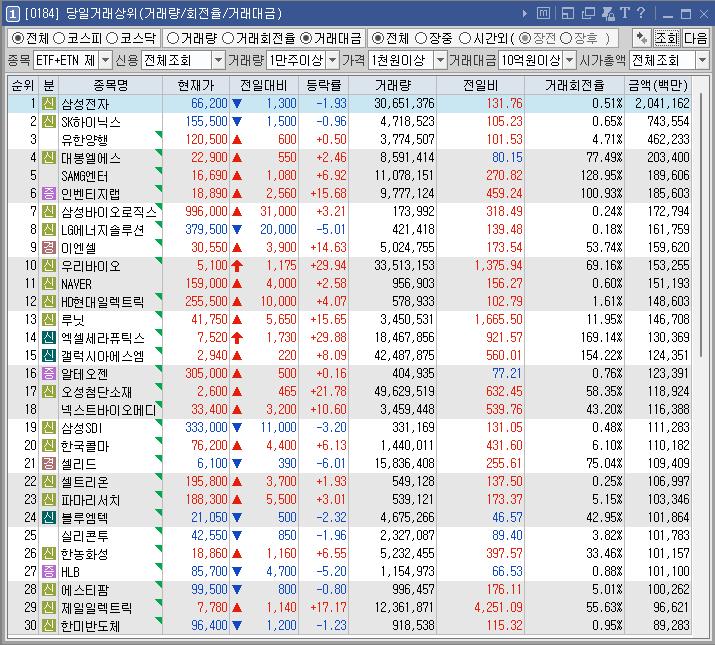Click the window number 1 icon in title bar

[12, 14]
